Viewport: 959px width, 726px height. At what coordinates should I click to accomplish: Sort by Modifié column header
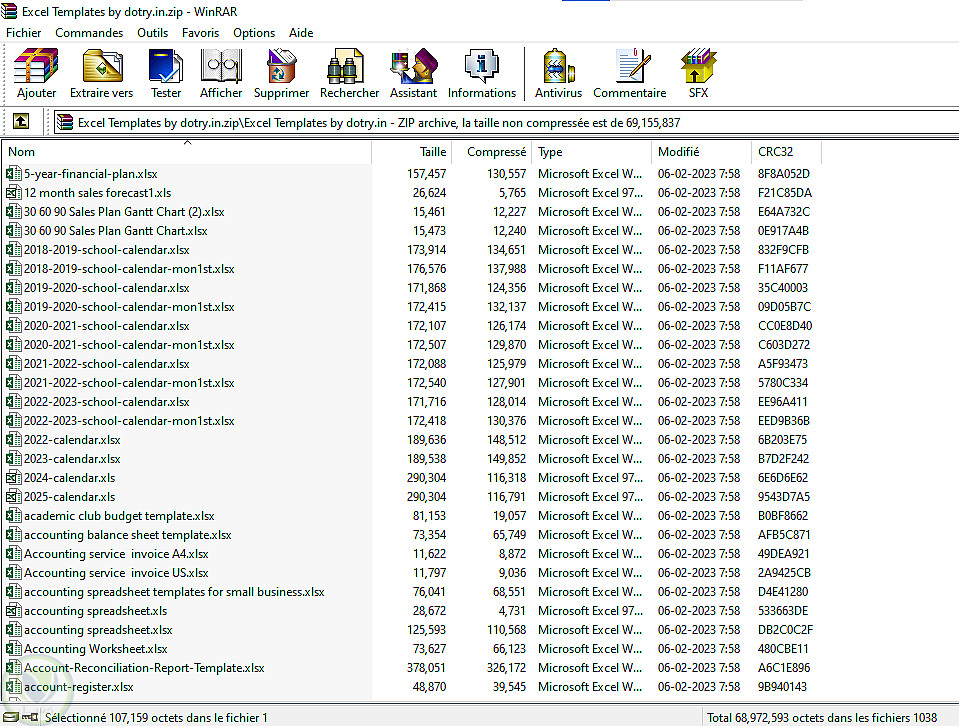coord(702,152)
